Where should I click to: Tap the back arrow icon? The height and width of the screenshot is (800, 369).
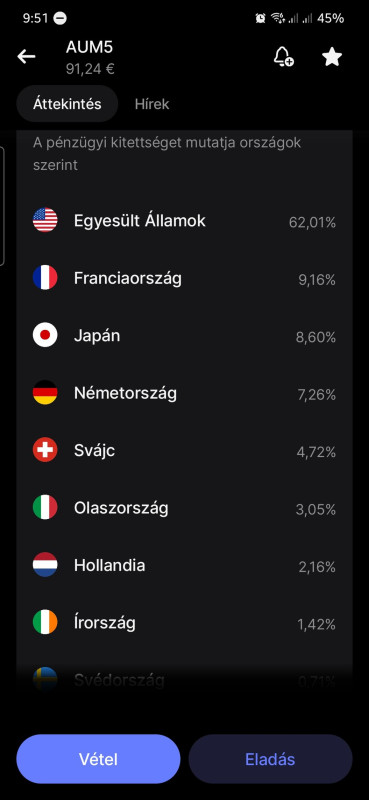[x=27, y=57]
